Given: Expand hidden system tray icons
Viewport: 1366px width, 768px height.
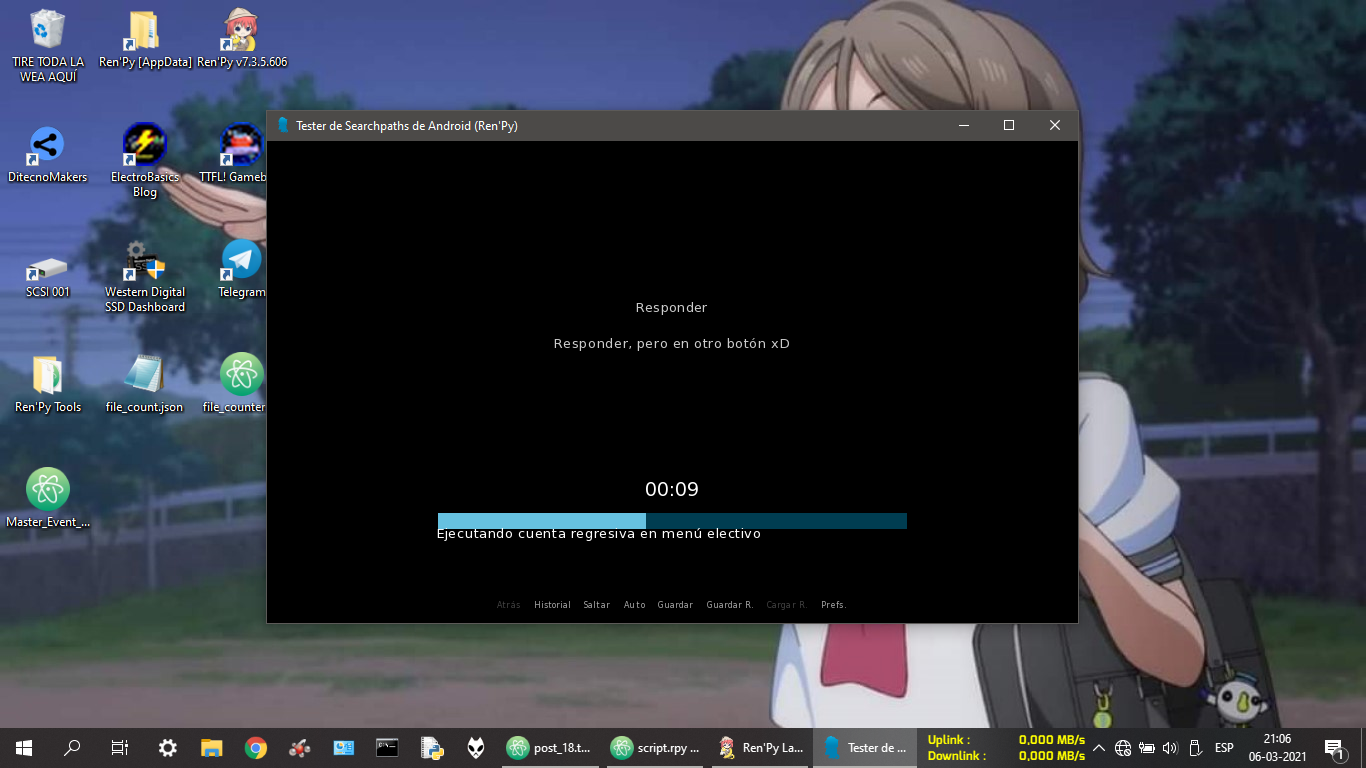Looking at the screenshot, I should 1098,748.
